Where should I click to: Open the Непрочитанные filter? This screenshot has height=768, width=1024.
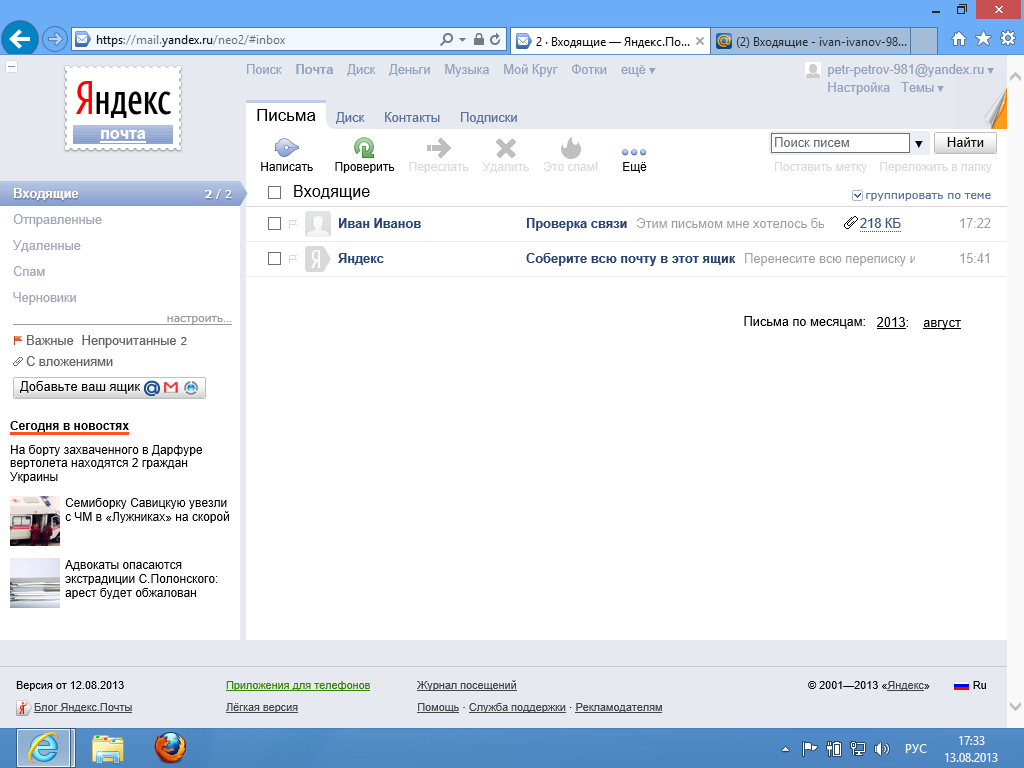pyautogui.click(x=134, y=341)
